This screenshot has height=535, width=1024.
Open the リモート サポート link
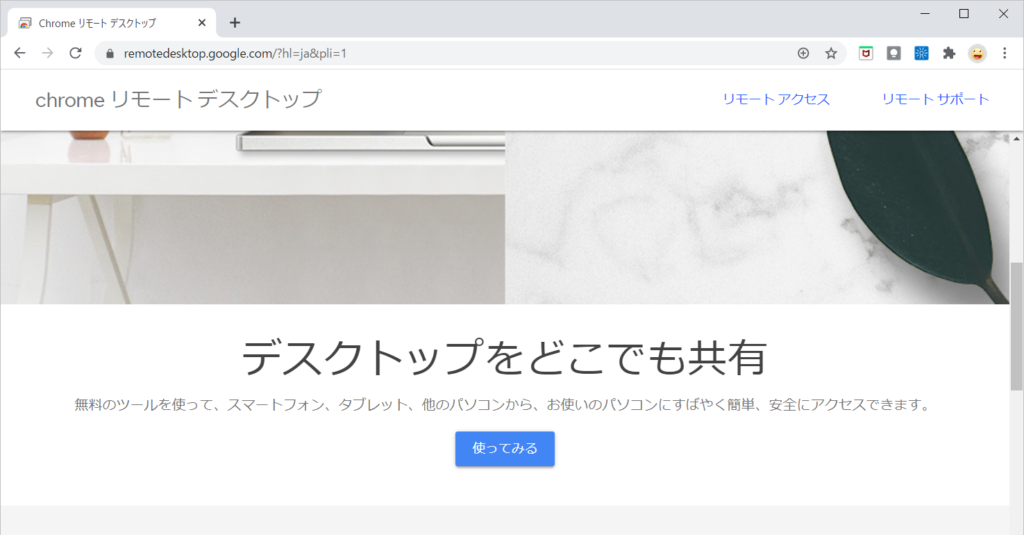(935, 99)
